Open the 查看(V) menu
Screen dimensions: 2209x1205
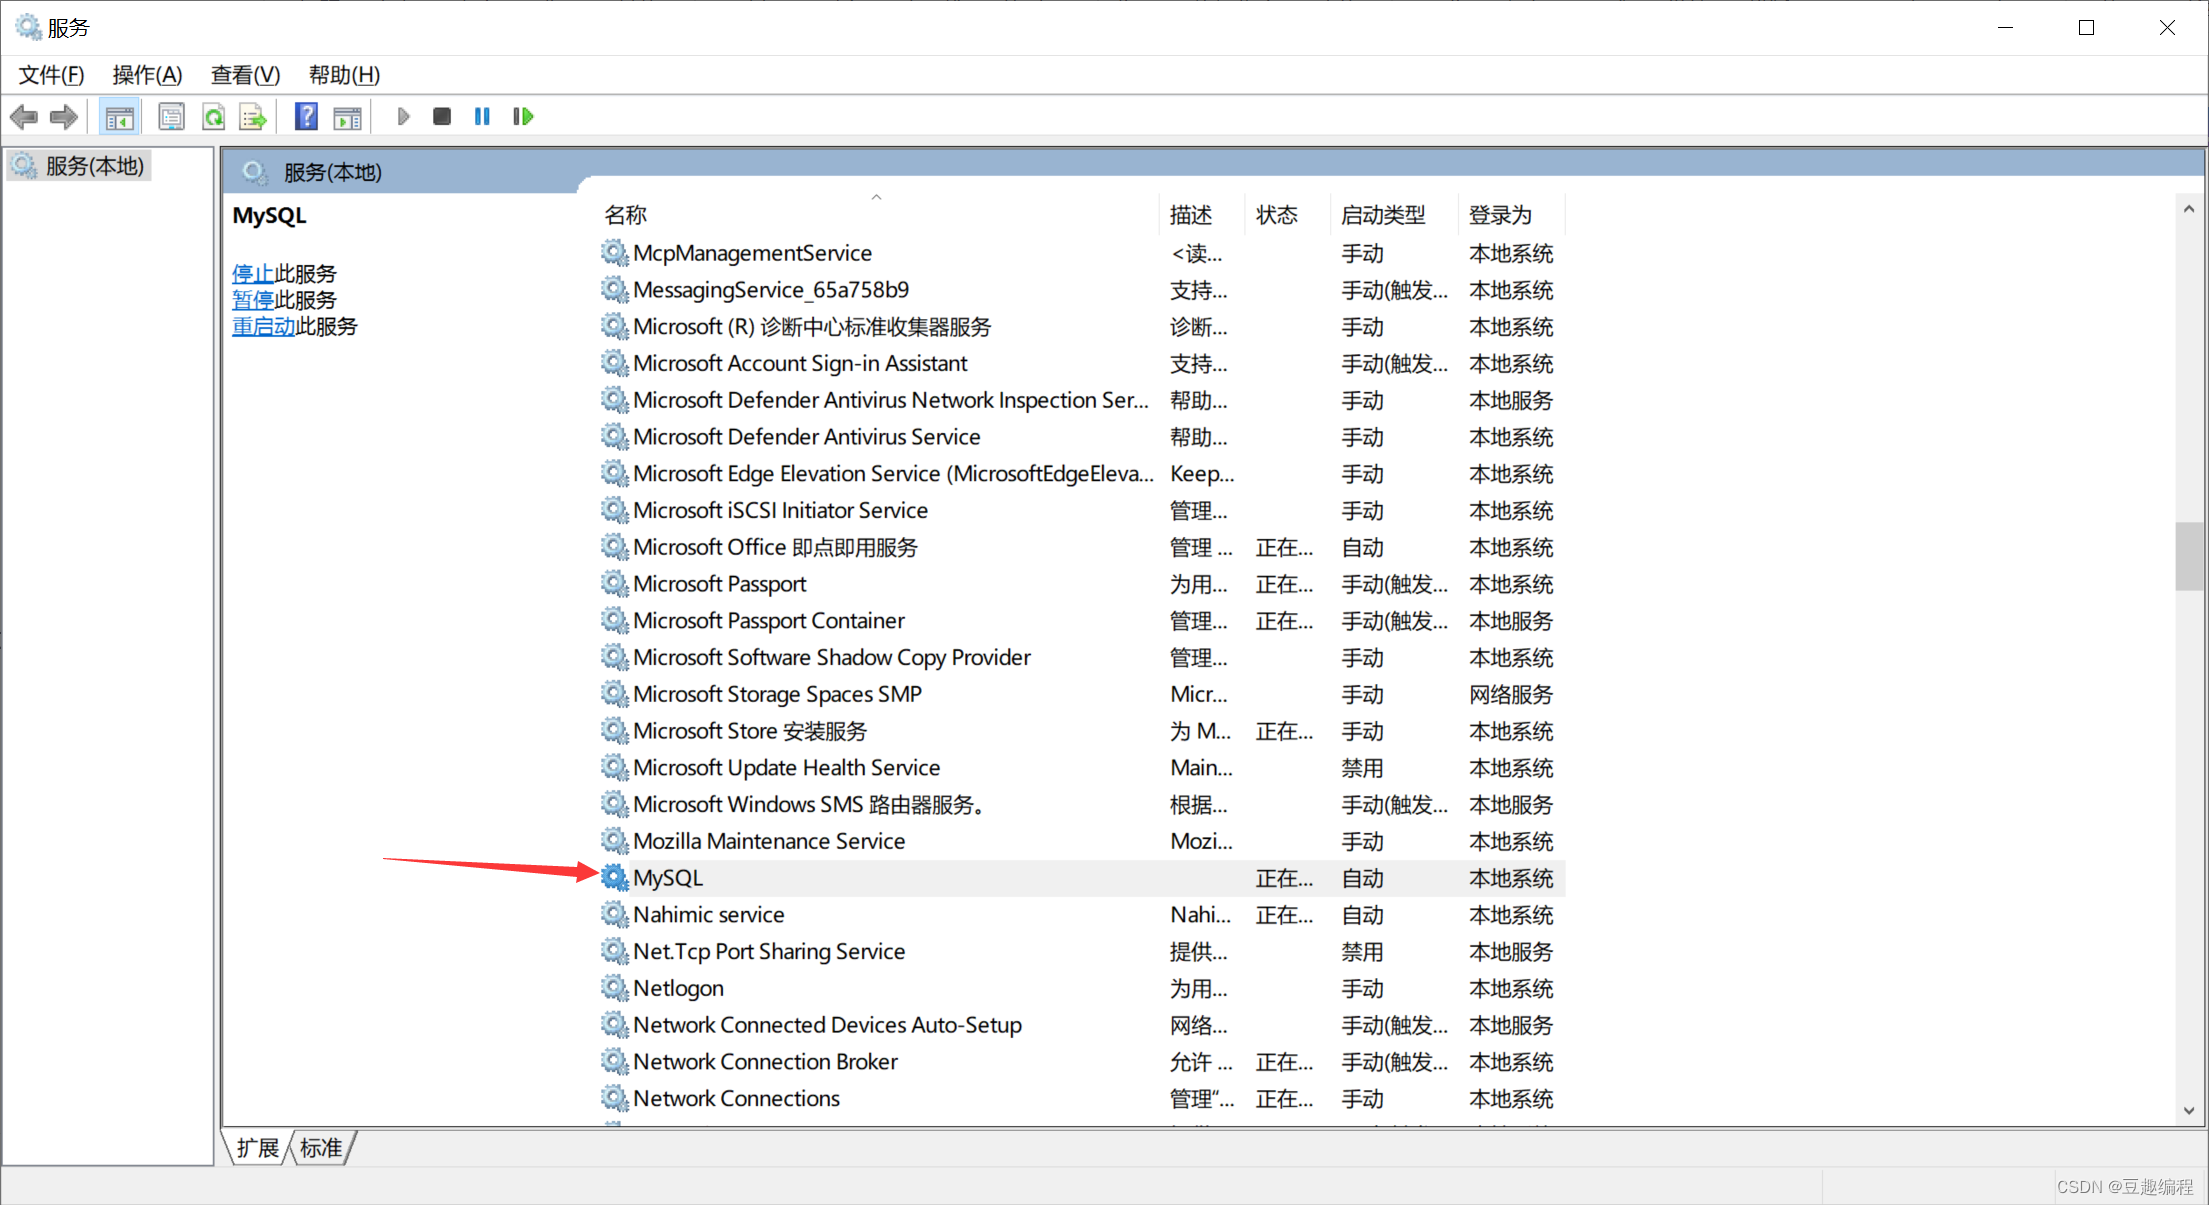click(245, 75)
